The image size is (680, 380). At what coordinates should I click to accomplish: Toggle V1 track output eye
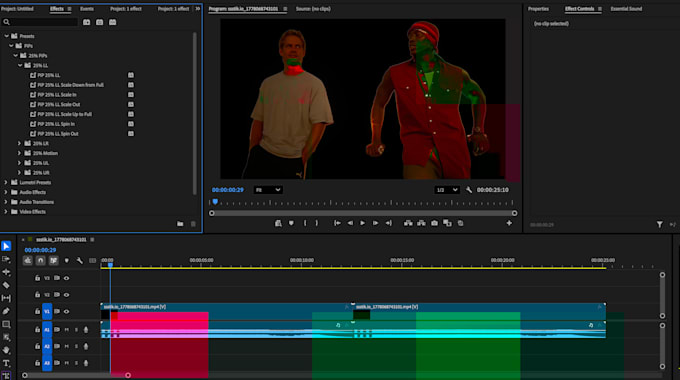[x=66, y=311]
